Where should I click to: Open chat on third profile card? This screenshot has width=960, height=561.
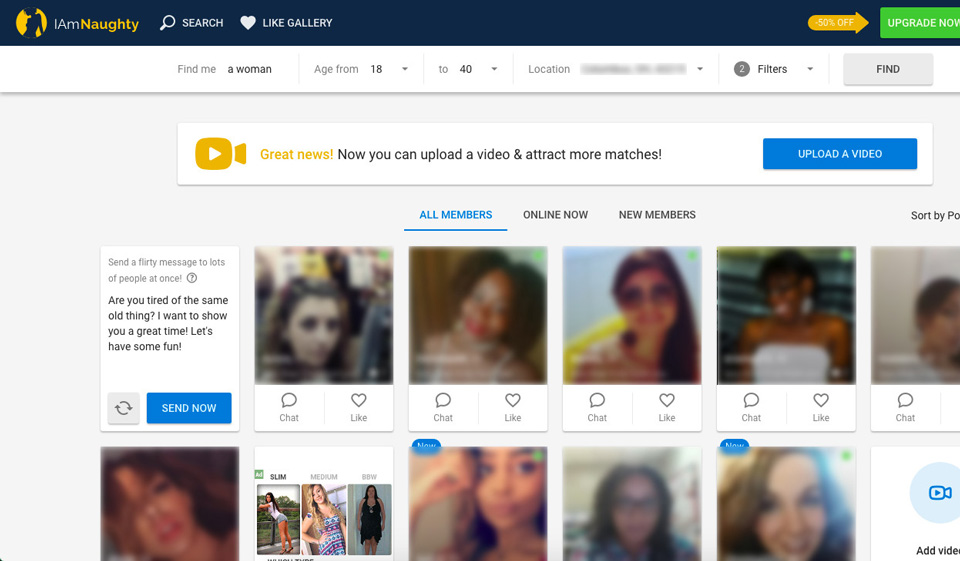coord(597,401)
